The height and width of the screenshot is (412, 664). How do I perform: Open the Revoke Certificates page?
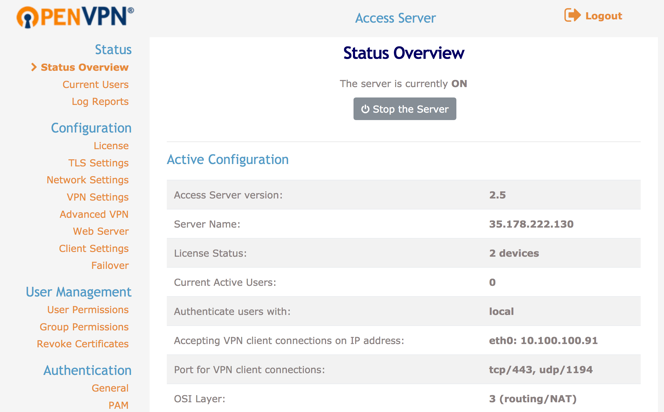point(83,344)
